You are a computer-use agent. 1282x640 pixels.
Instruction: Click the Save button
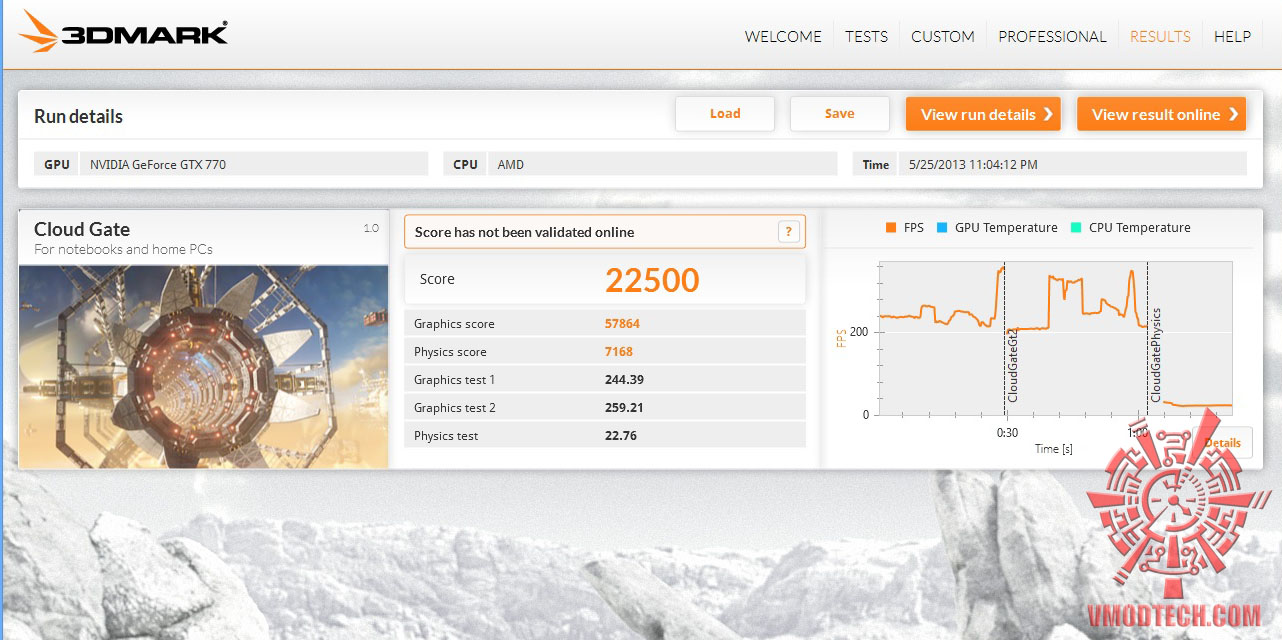(x=840, y=114)
